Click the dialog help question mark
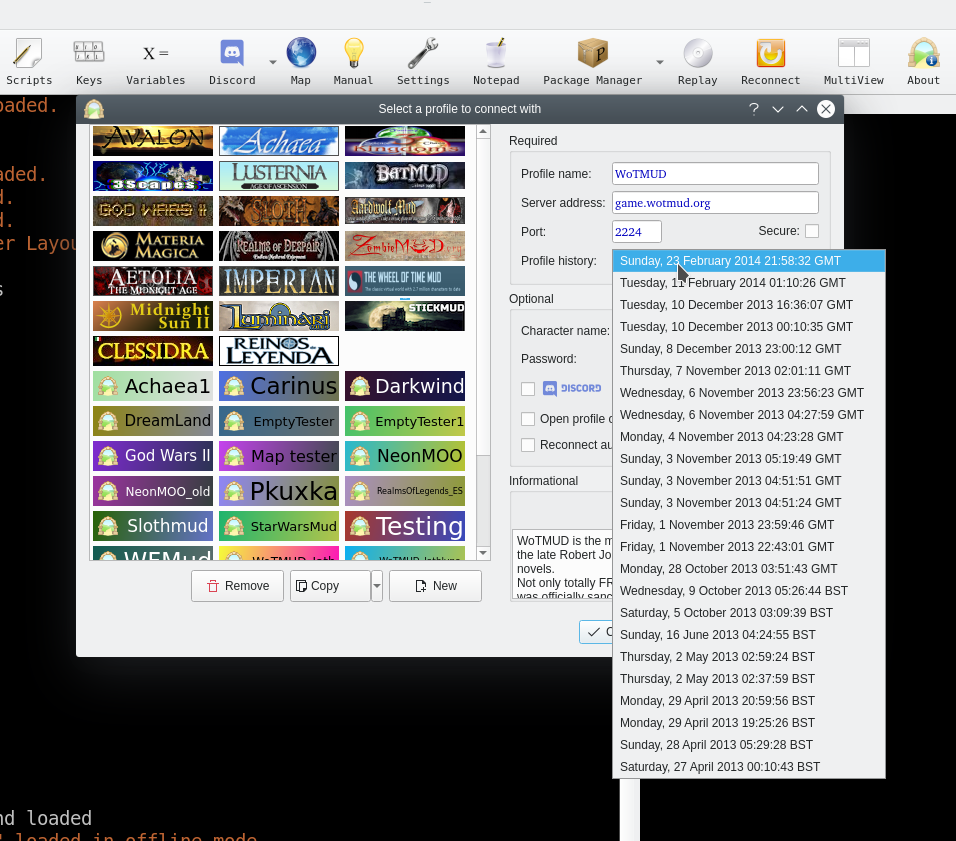Screen dimensions: 956x841 754,109
